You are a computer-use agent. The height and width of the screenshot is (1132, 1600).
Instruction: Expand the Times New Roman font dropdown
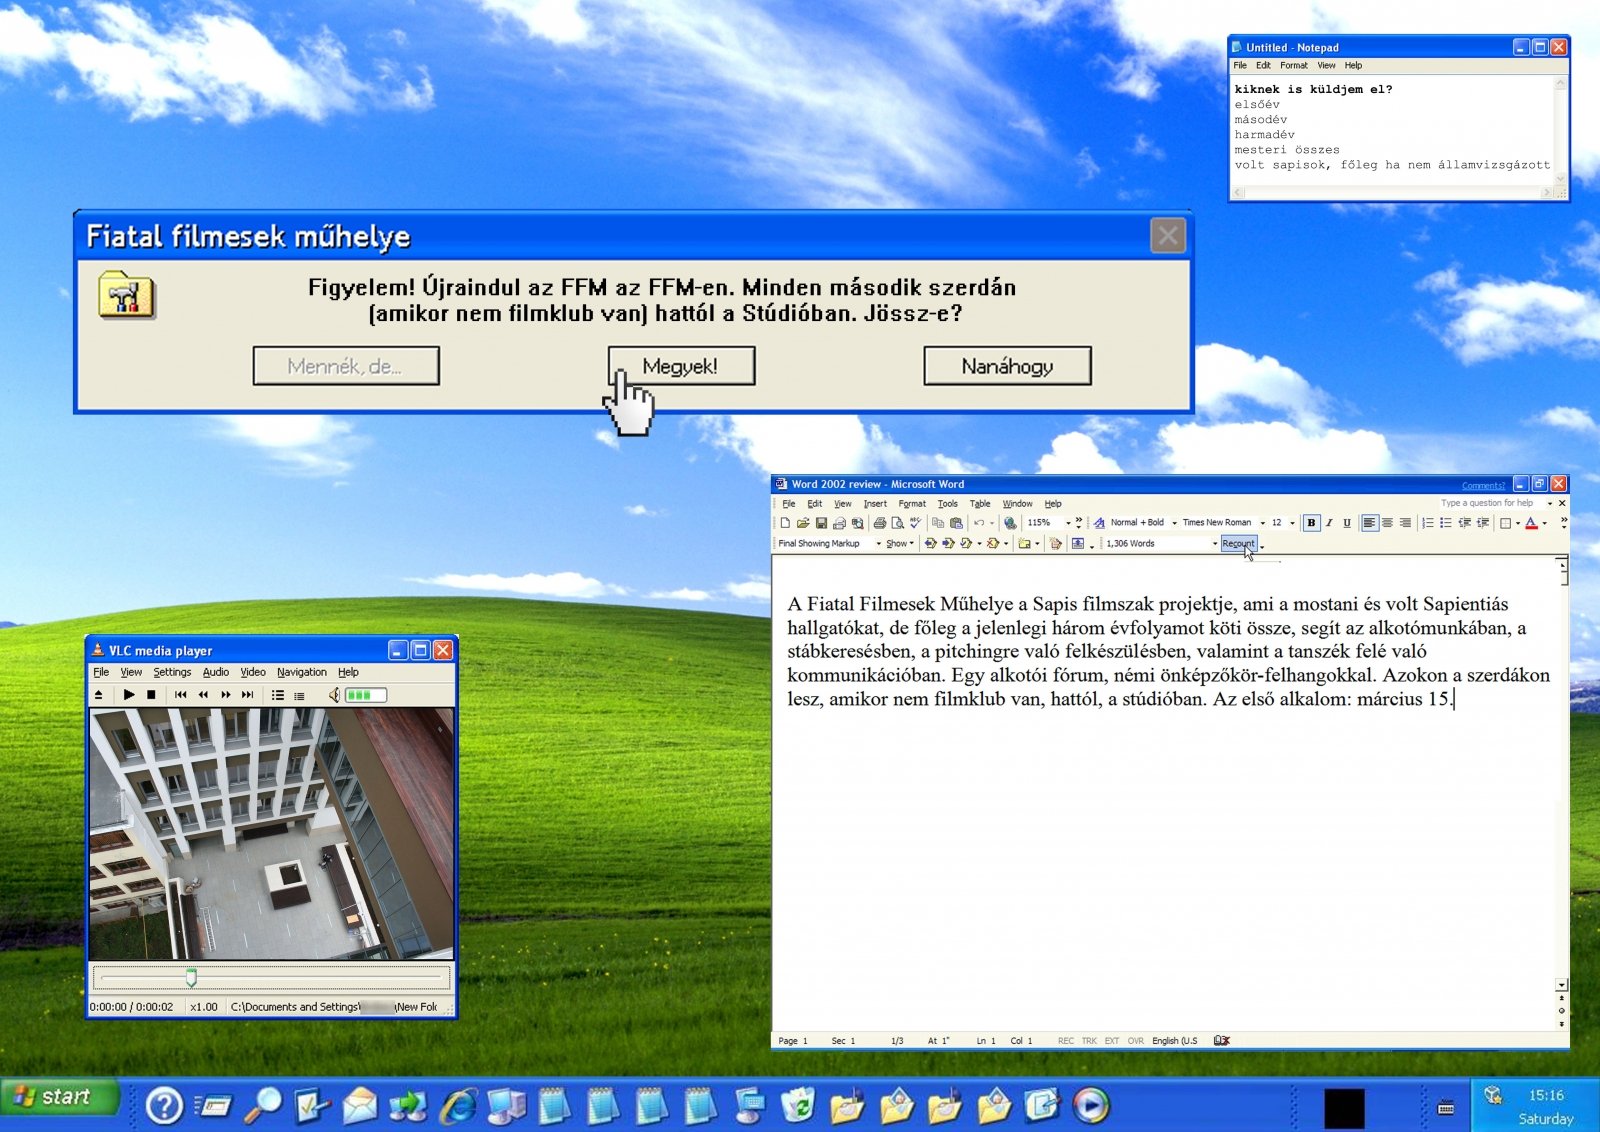pyautogui.click(x=1263, y=523)
